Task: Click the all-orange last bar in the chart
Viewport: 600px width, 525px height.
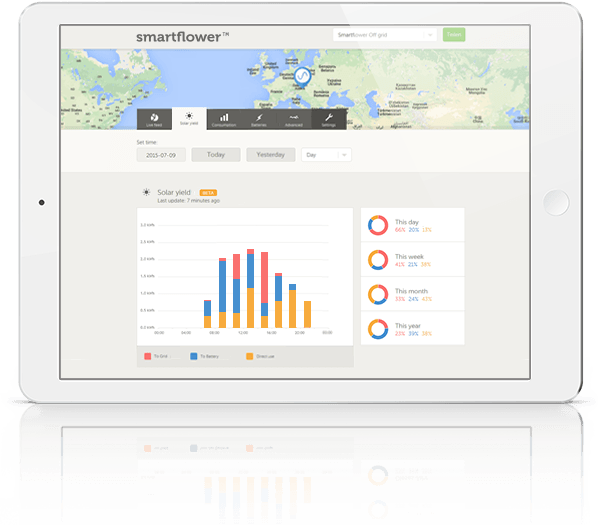Action: click(x=307, y=314)
